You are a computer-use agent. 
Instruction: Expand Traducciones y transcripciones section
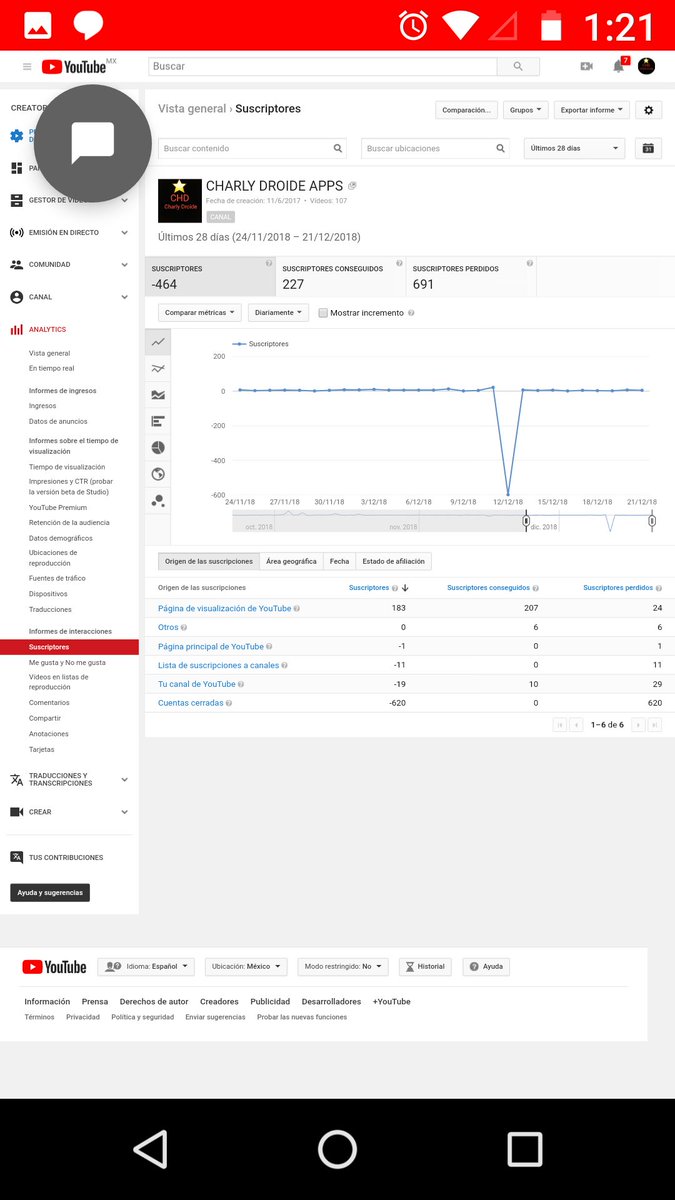69,779
